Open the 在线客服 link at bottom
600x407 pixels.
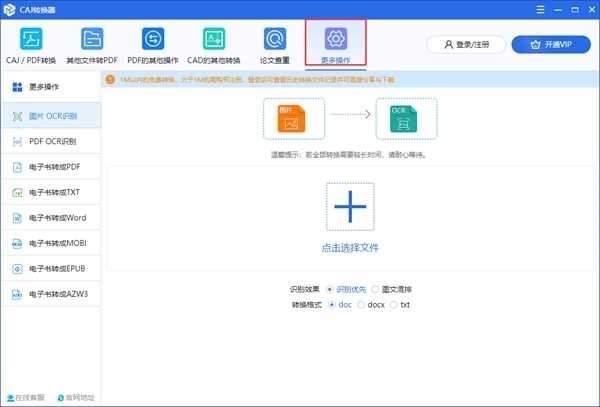(x=24, y=398)
